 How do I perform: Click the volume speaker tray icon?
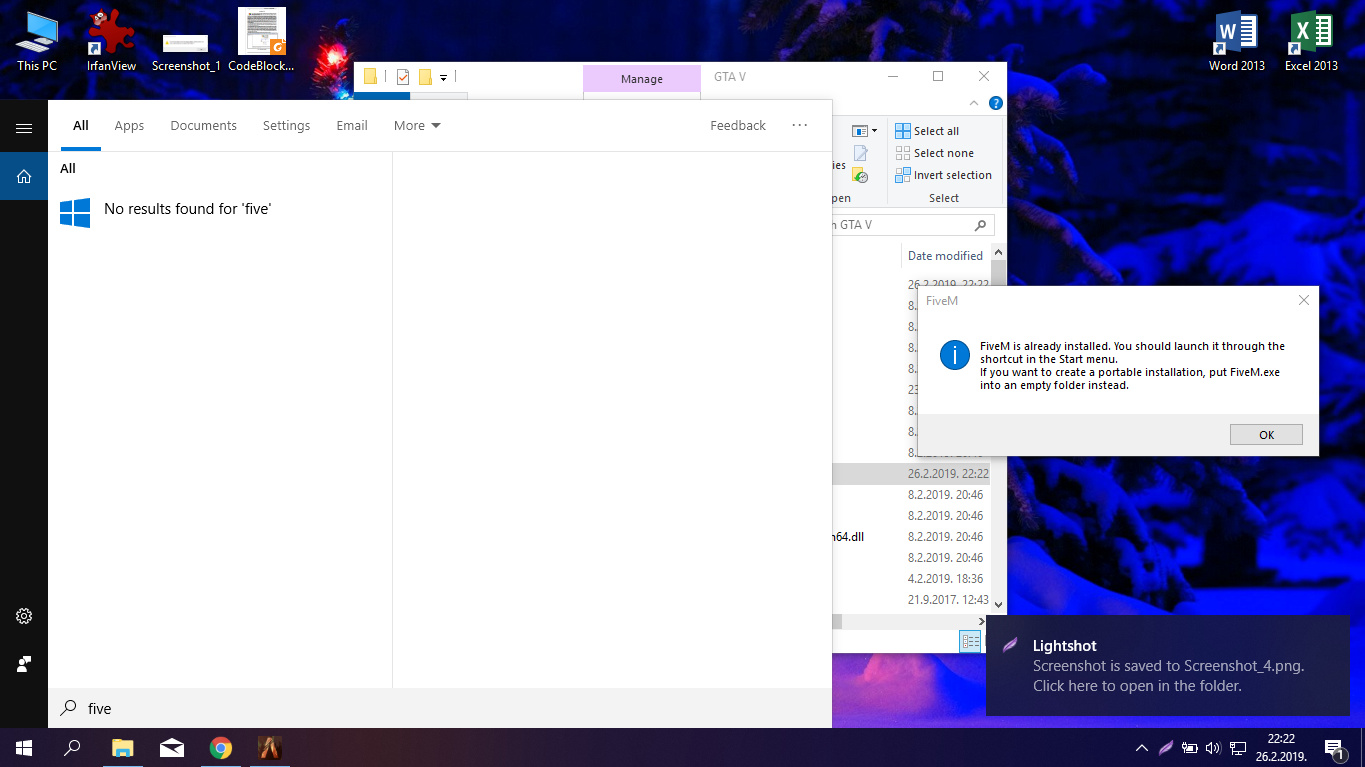(1213, 747)
